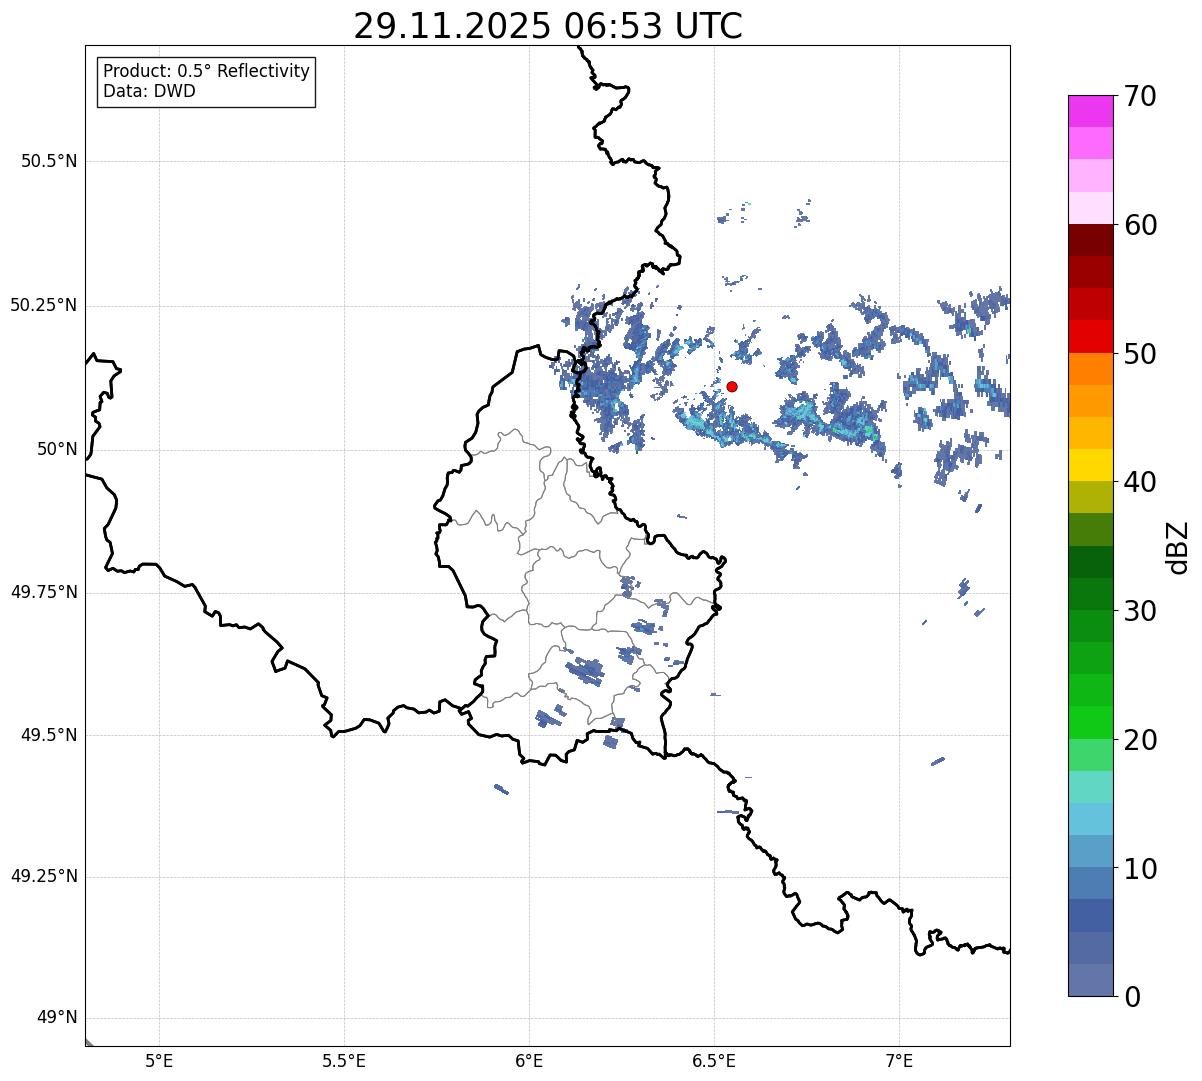
Task: Click the bright green swatch just above 20
Action: coord(1090,722)
